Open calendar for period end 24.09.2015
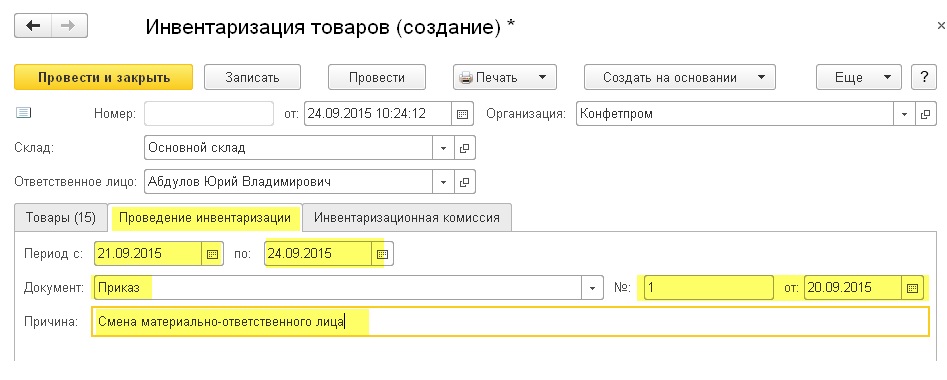Screen dimensions: 947x380 click(382, 254)
